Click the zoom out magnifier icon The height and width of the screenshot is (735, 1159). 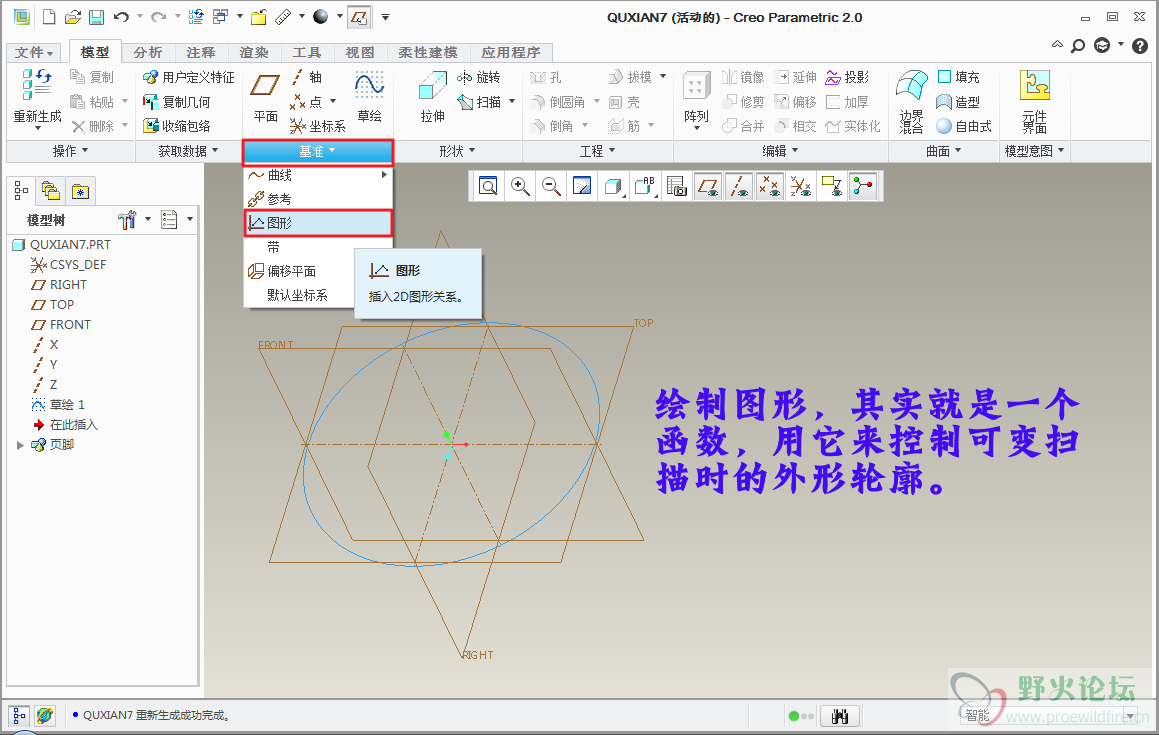551,186
